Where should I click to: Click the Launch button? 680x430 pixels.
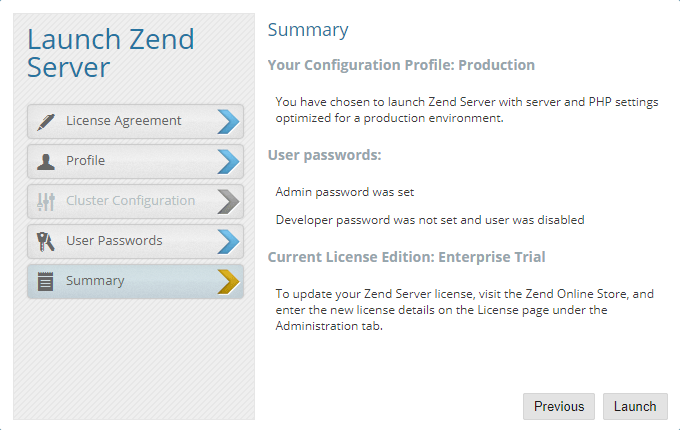pos(635,406)
